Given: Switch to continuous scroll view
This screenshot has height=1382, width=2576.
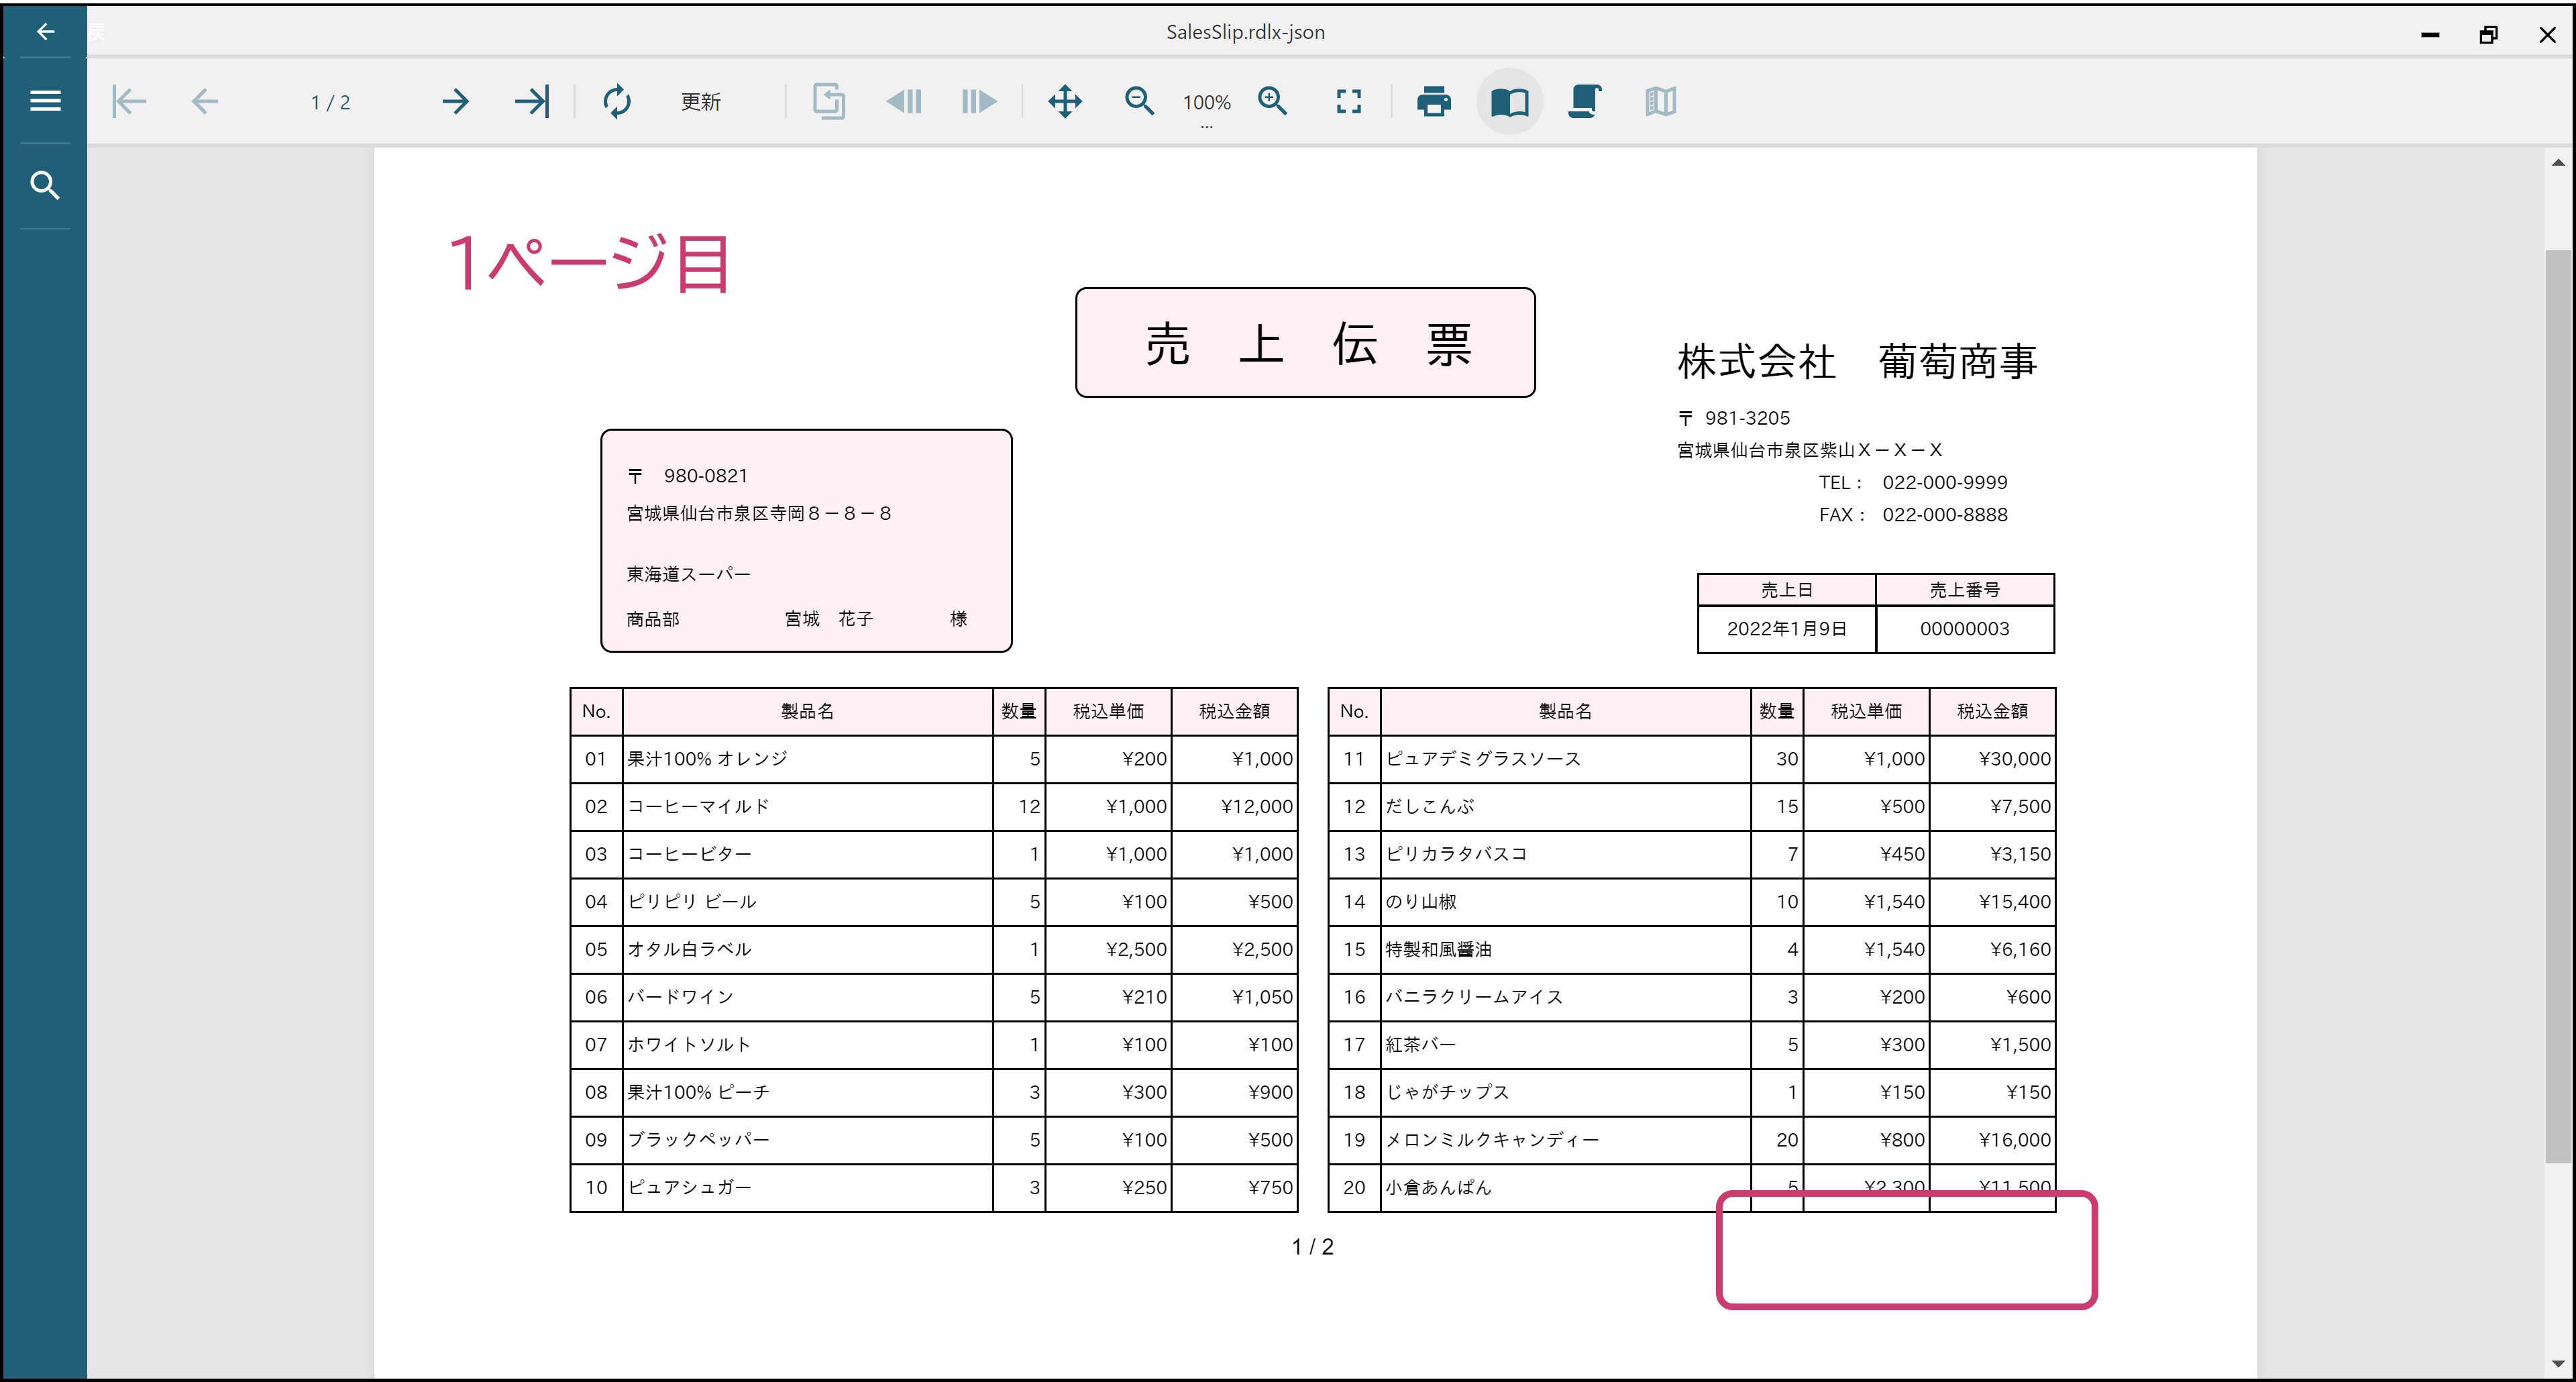Looking at the screenshot, I should pyautogui.click(x=1585, y=101).
